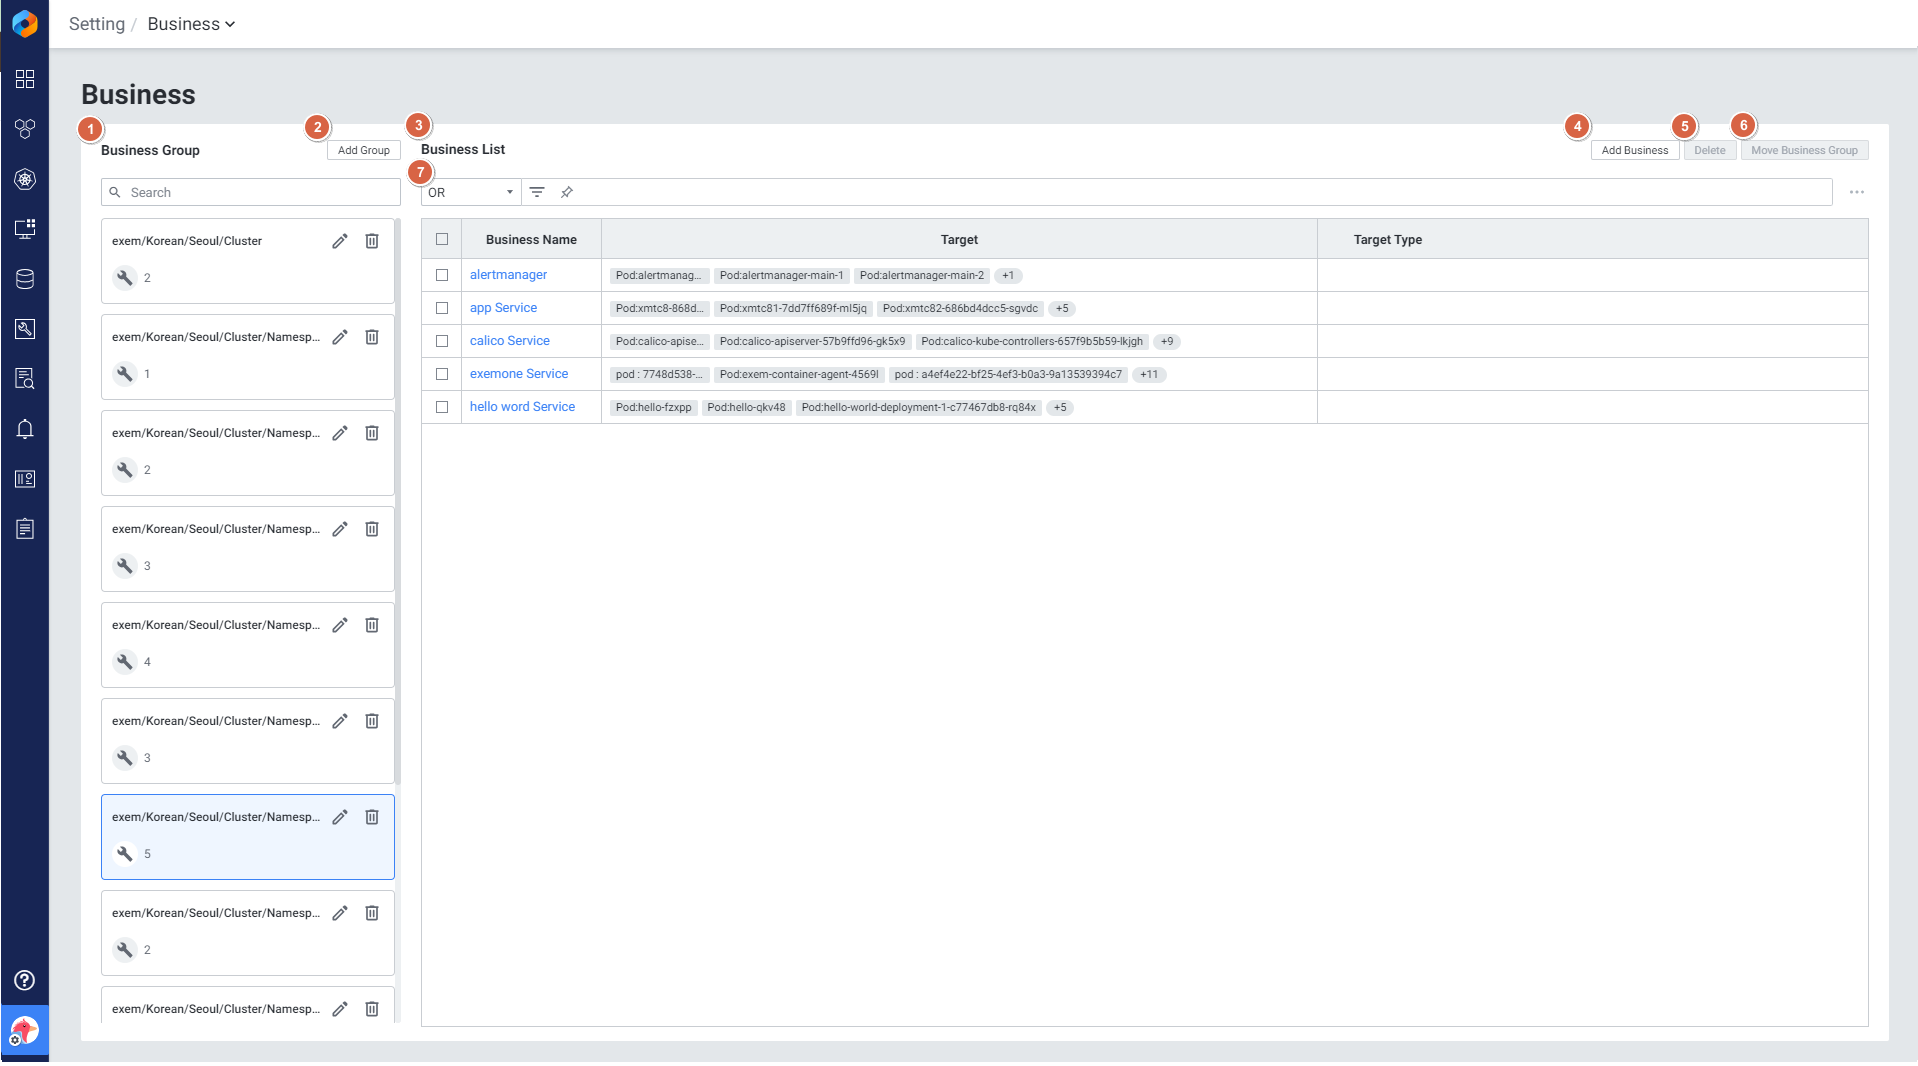This screenshot has width=1918, height=1066.
Task: Open the dashboard grid icon in sidebar
Action: tap(25, 79)
